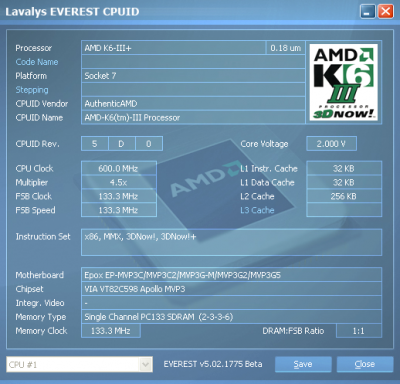Click the Integr. Video value field

(x=231, y=303)
